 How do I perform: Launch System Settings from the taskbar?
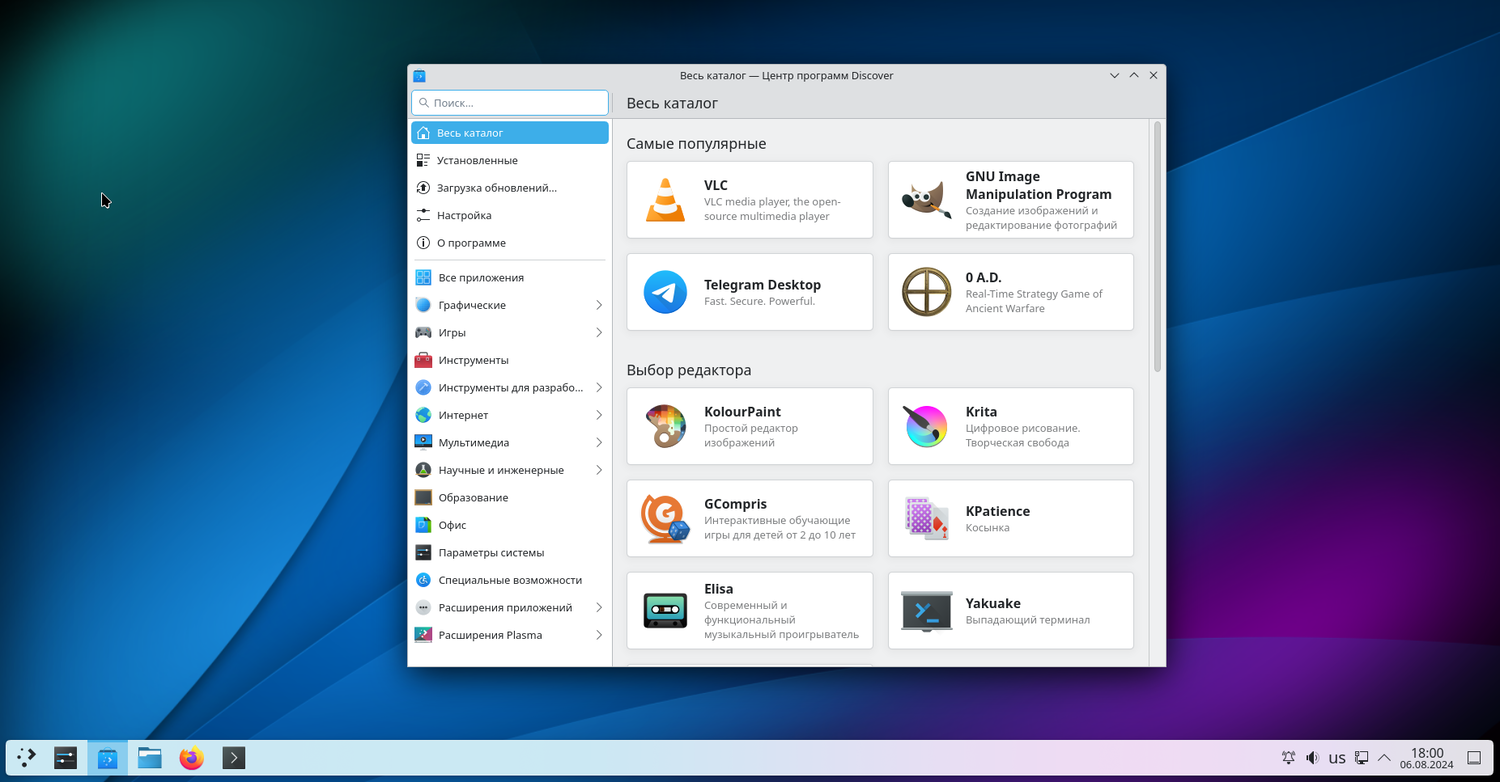(66, 758)
